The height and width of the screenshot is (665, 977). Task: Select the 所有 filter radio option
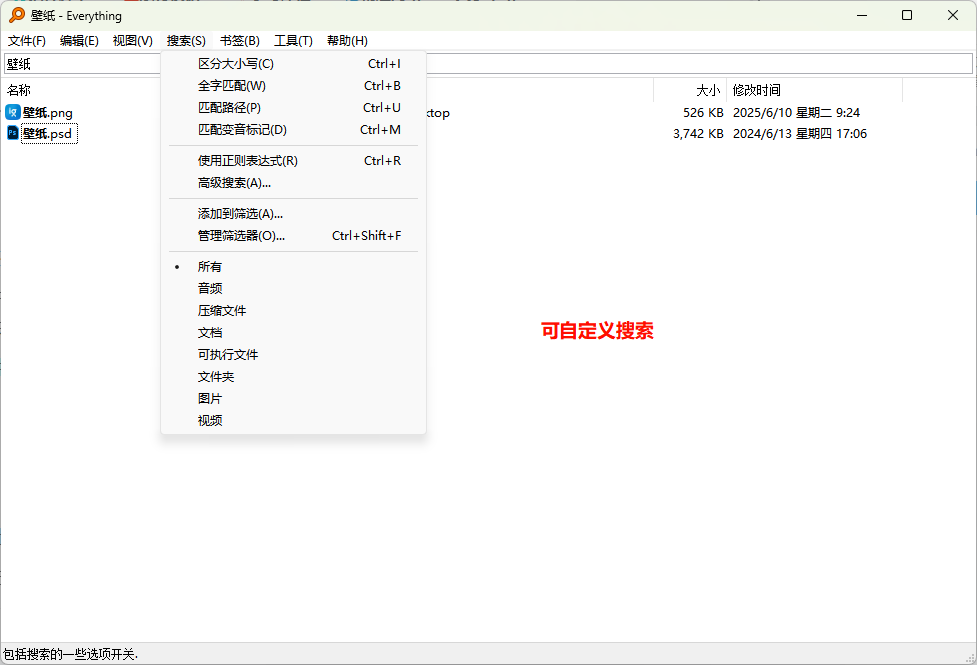210,267
